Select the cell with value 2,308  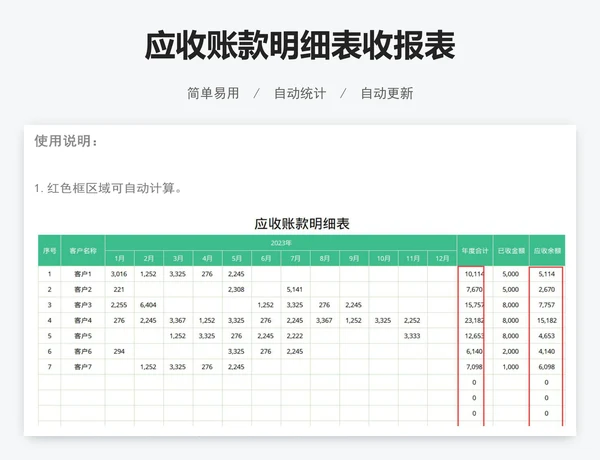[236, 290]
